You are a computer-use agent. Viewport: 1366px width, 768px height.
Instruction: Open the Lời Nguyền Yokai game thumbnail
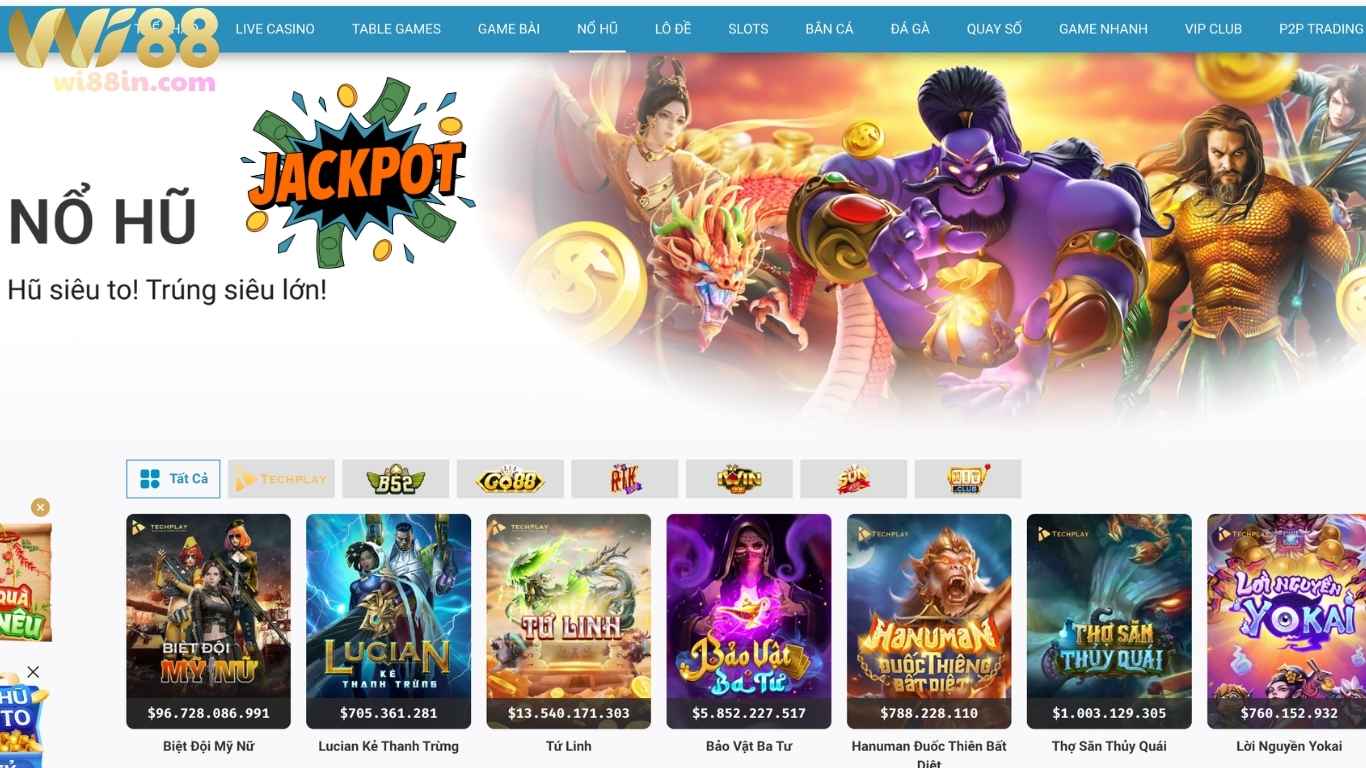click(1286, 621)
